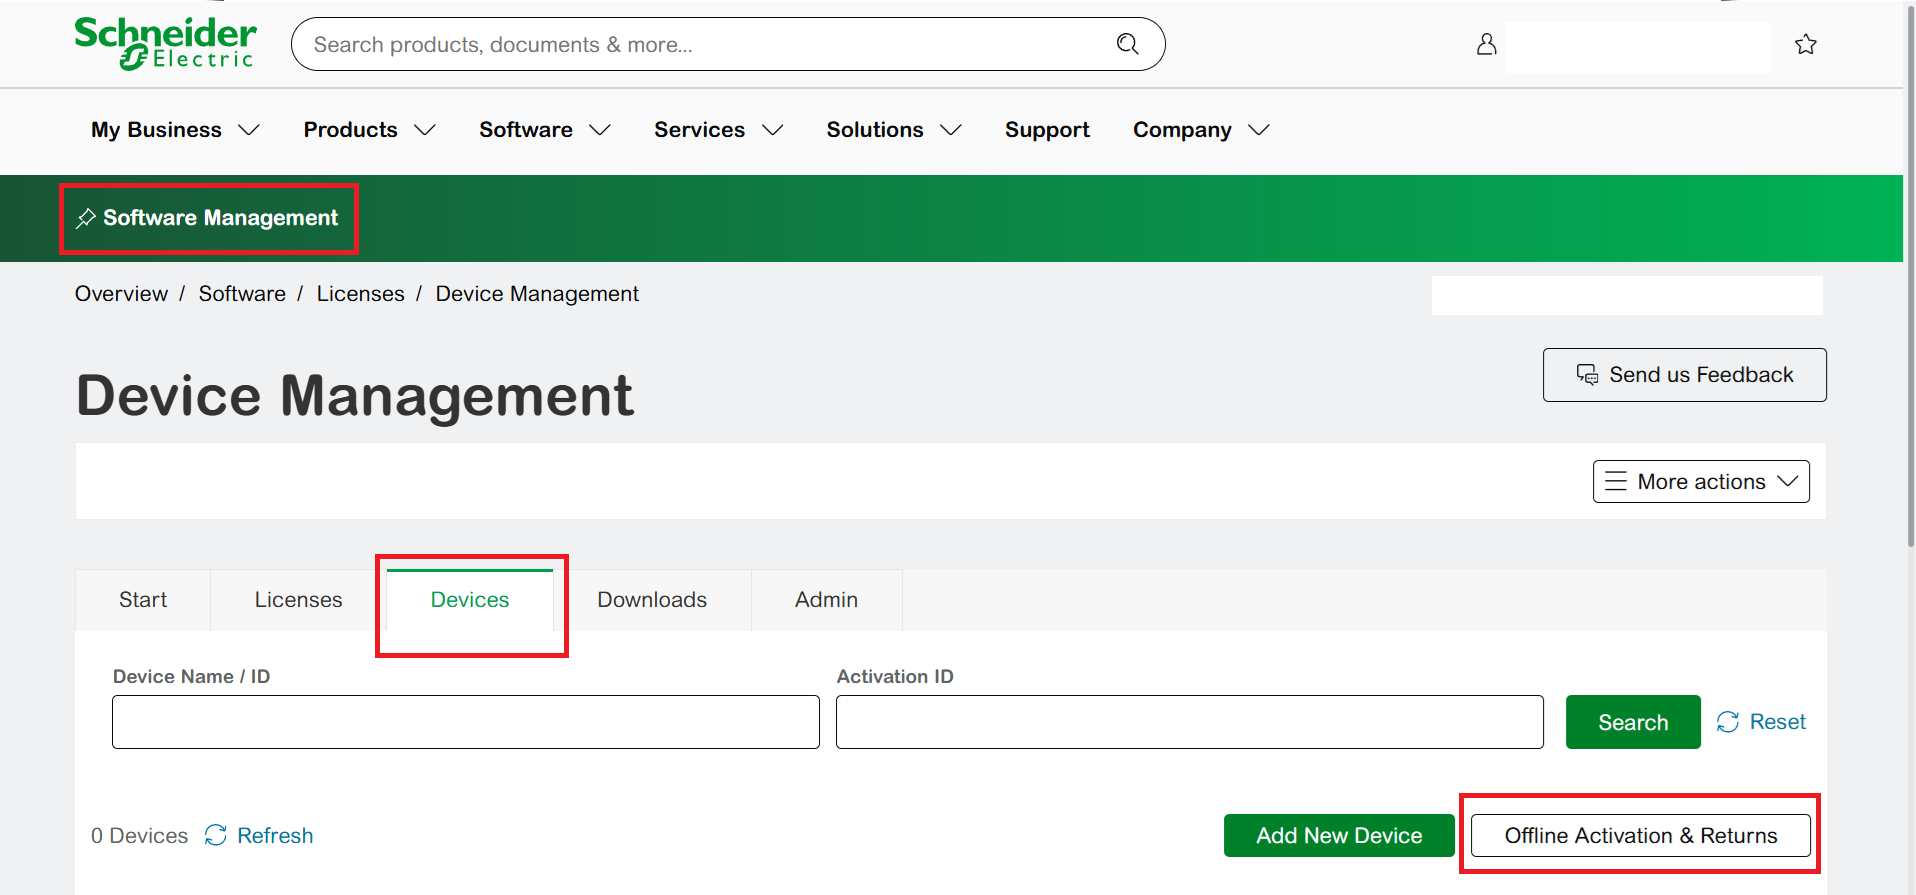
Task: Switch to the Admin tab
Action: point(826,600)
